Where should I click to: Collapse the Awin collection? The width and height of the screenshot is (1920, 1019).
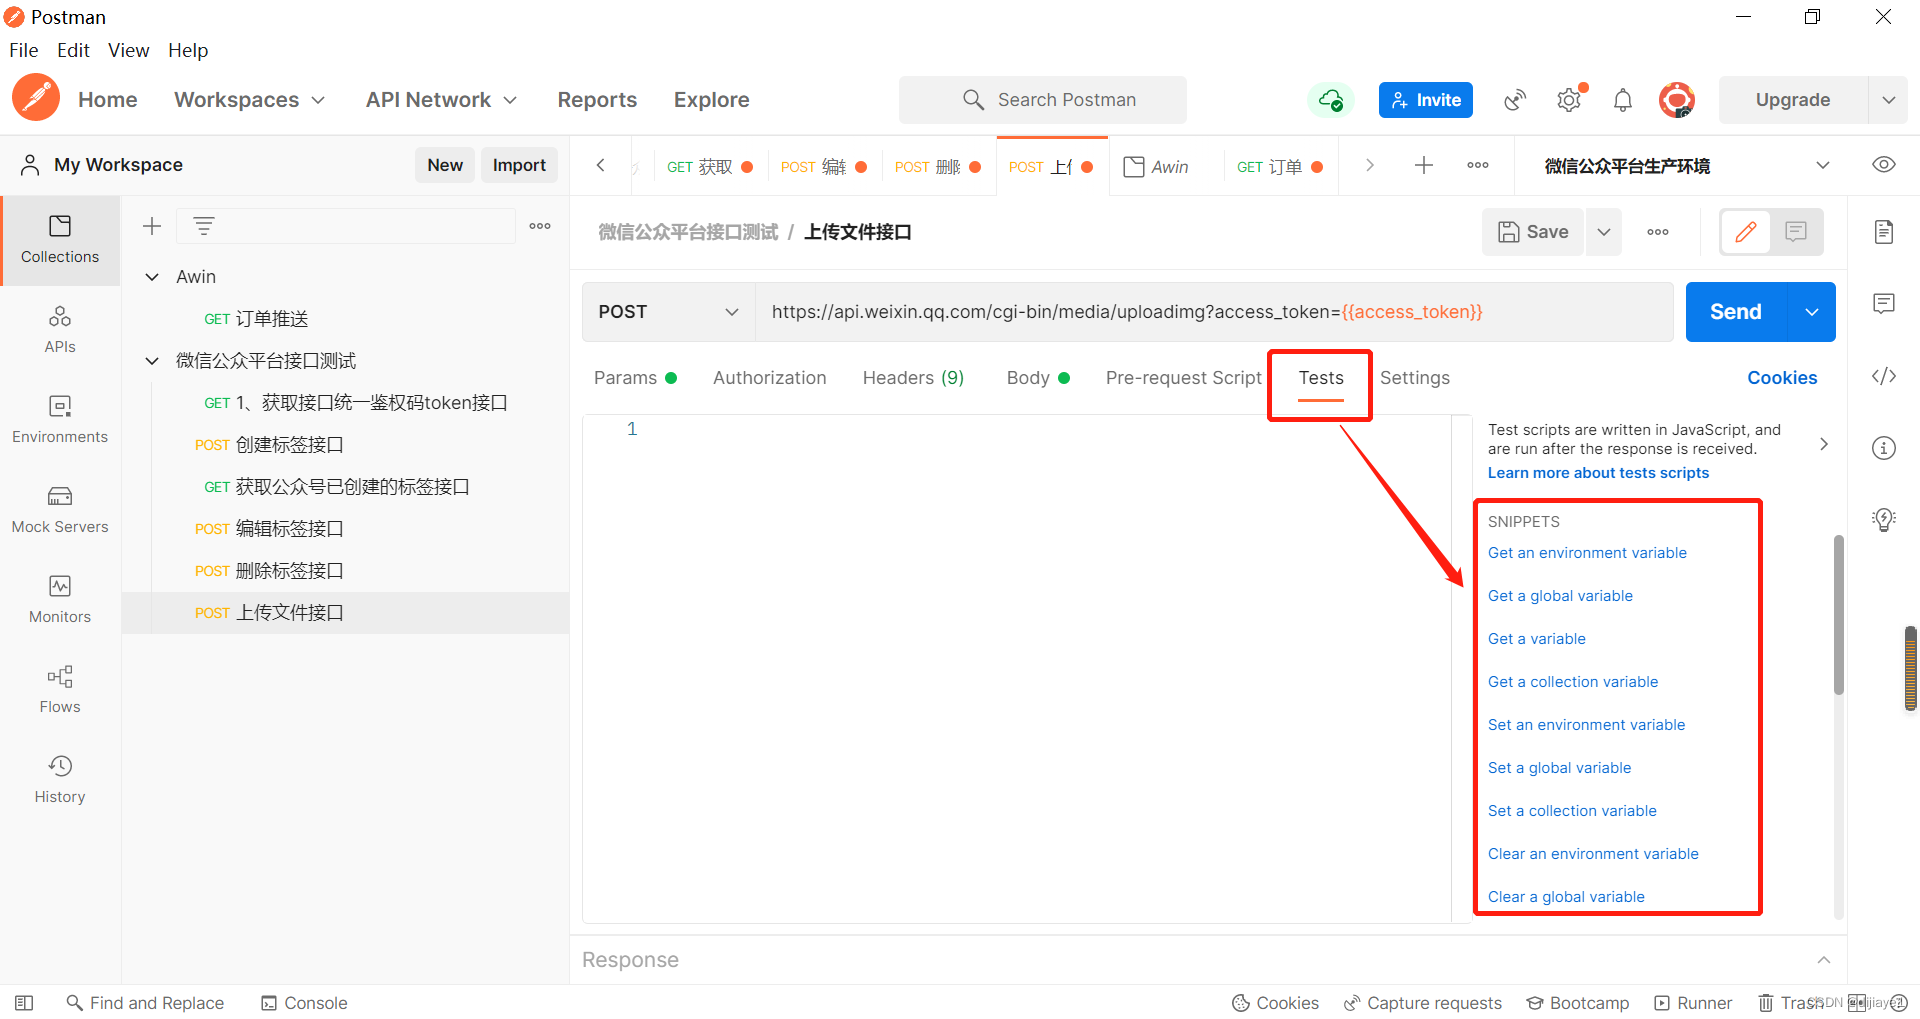point(152,277)
